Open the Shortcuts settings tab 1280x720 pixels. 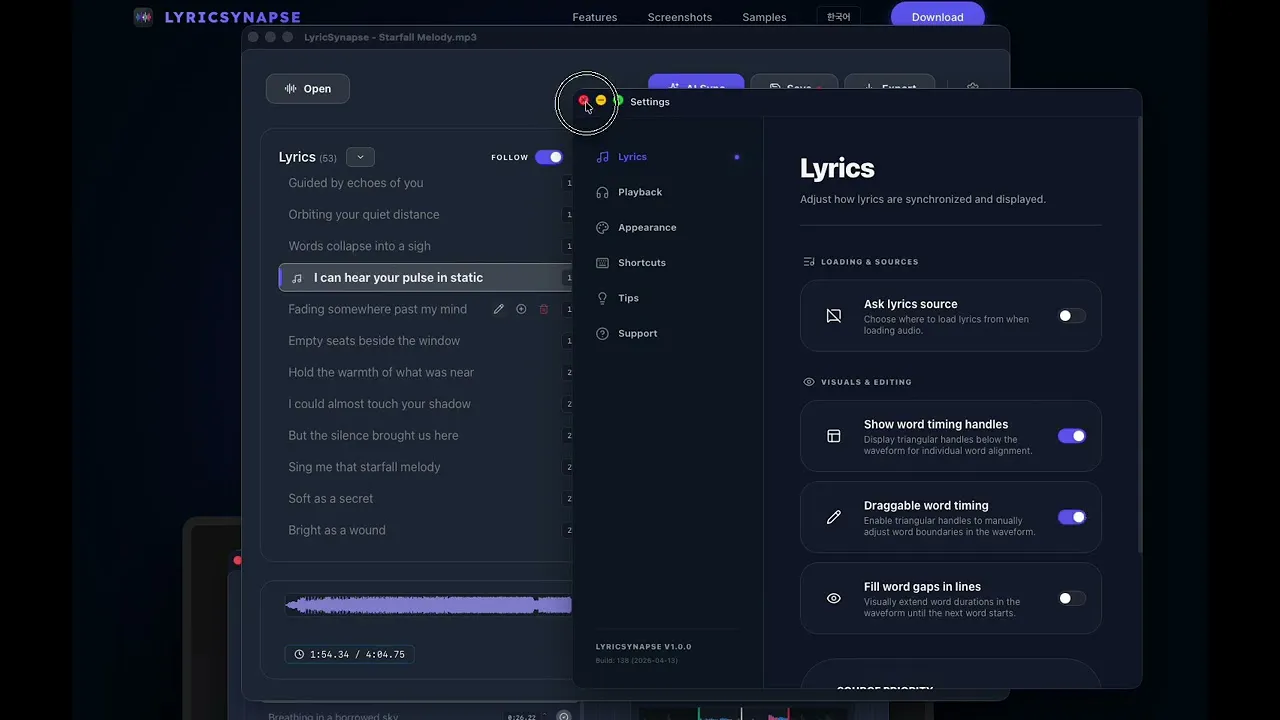click(667, 263)
